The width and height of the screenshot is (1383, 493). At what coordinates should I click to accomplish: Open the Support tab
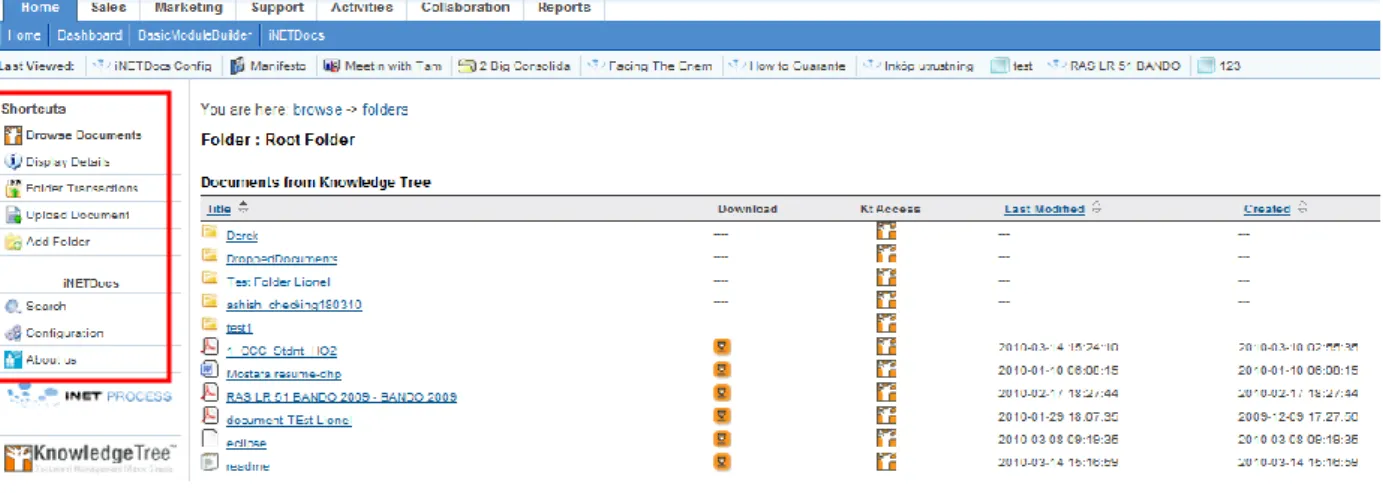coord(276,8)
